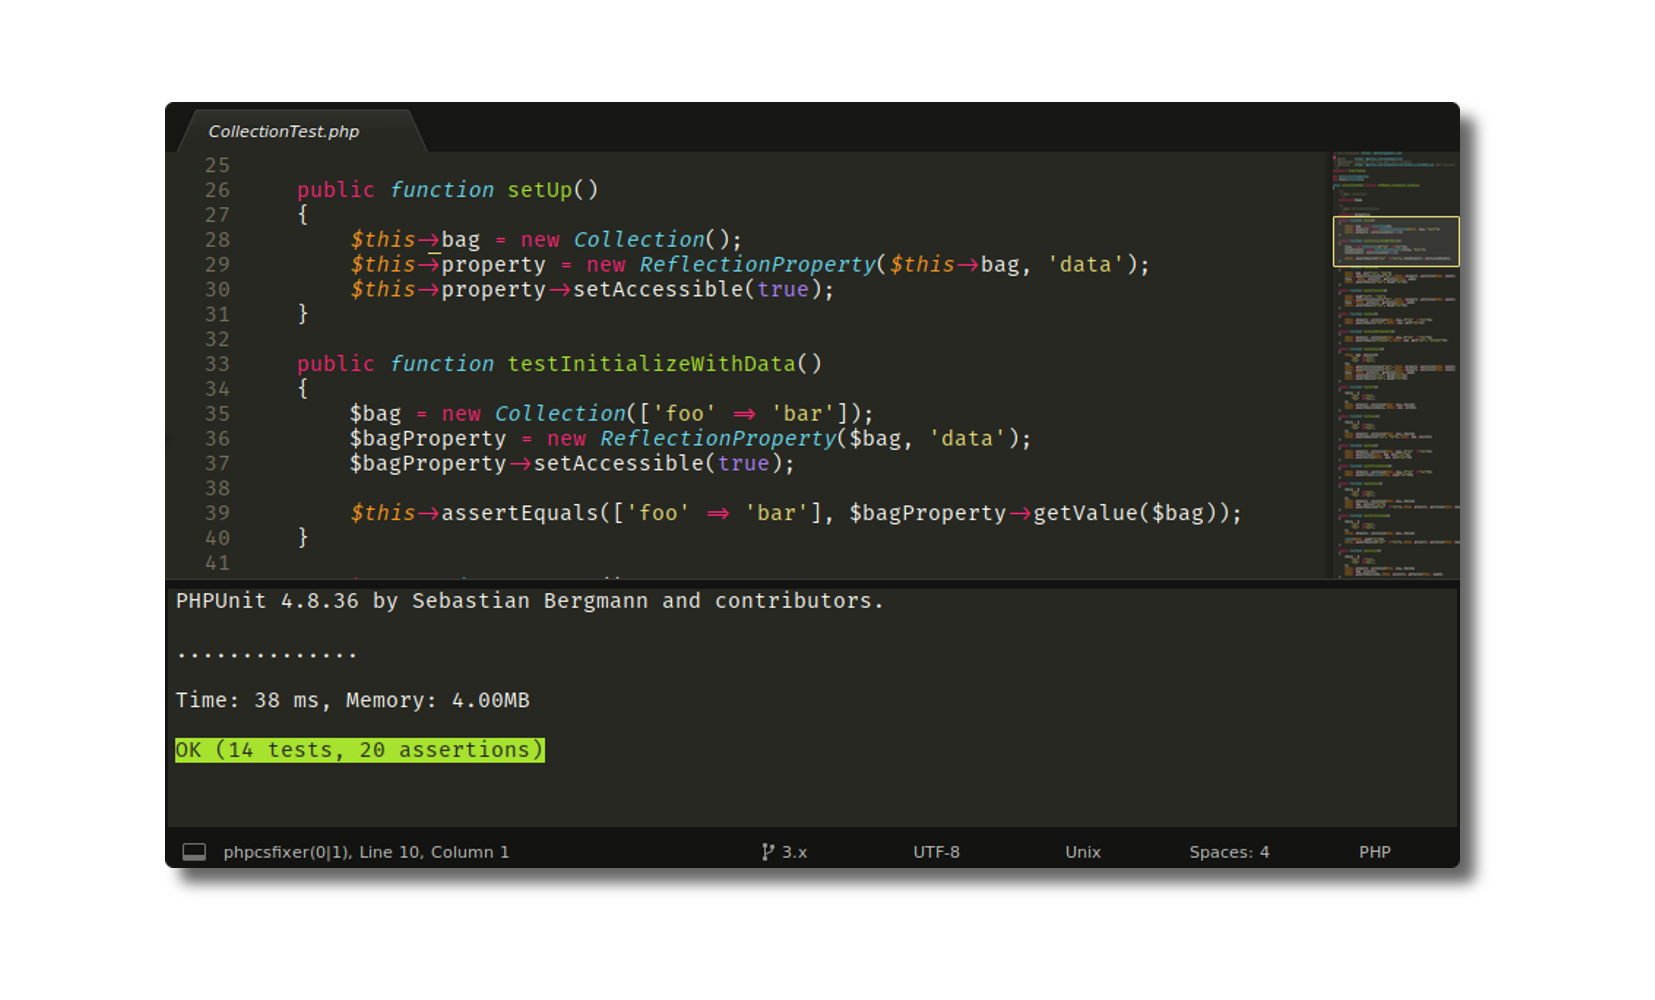Open the git branch 3.x indicator

coord(785,852)
